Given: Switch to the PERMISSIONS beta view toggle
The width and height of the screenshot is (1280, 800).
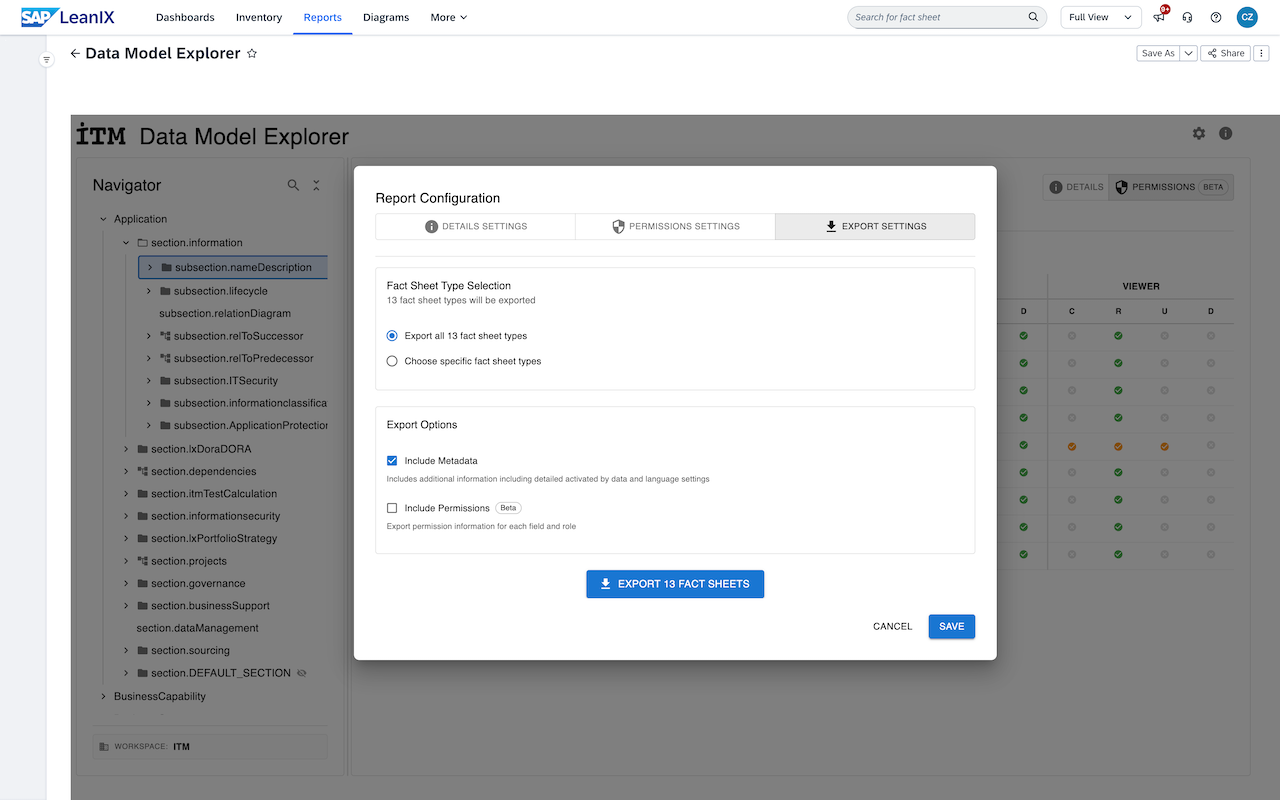Looking at the screenshot, I should pos(1171,187).
